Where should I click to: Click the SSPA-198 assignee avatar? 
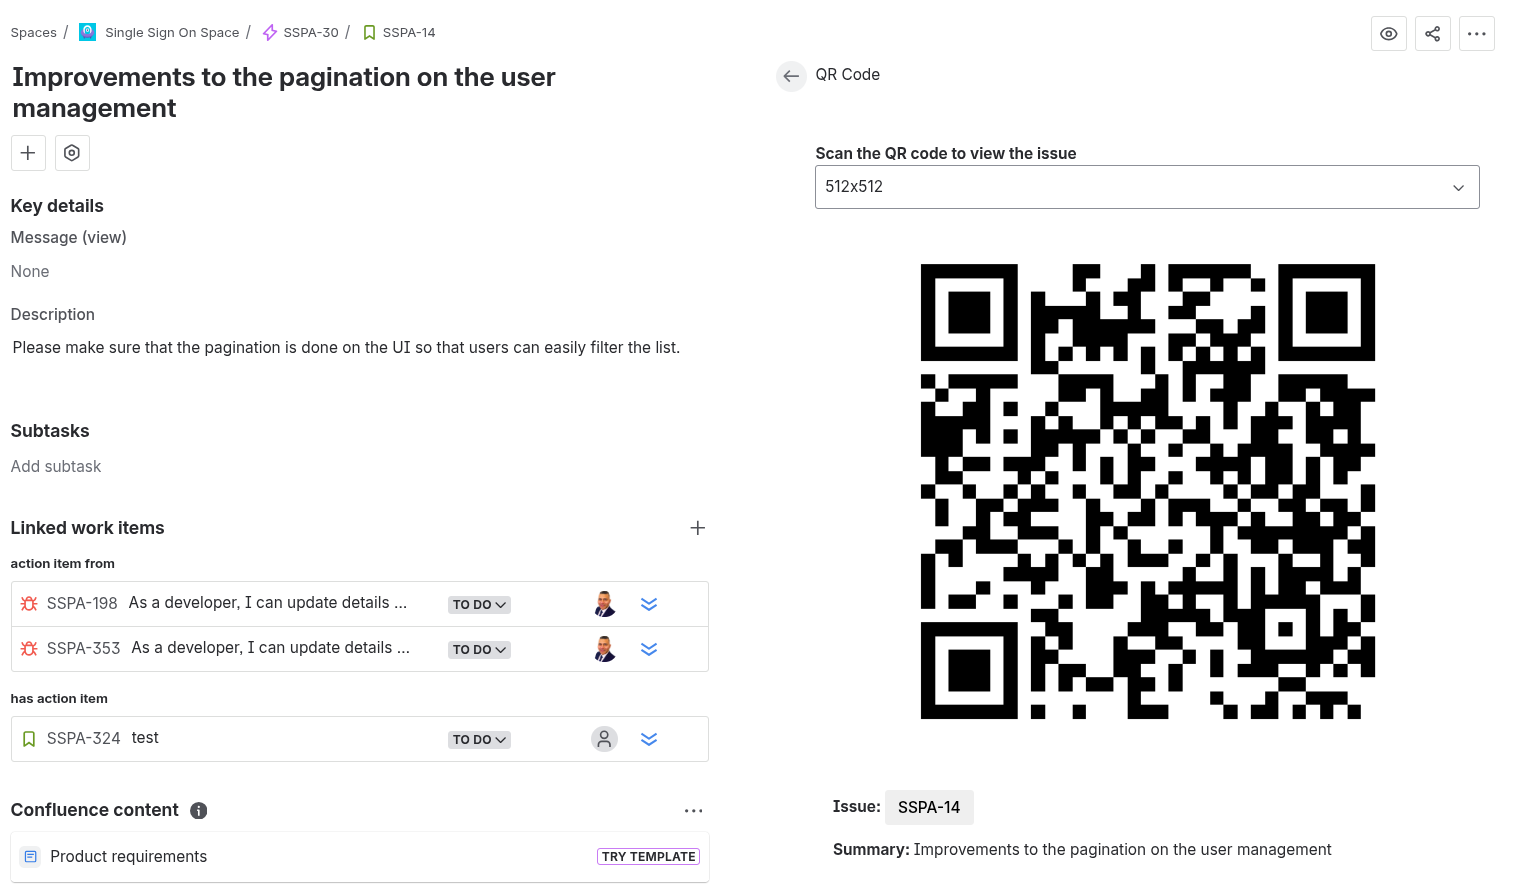[x=604, y=604]
